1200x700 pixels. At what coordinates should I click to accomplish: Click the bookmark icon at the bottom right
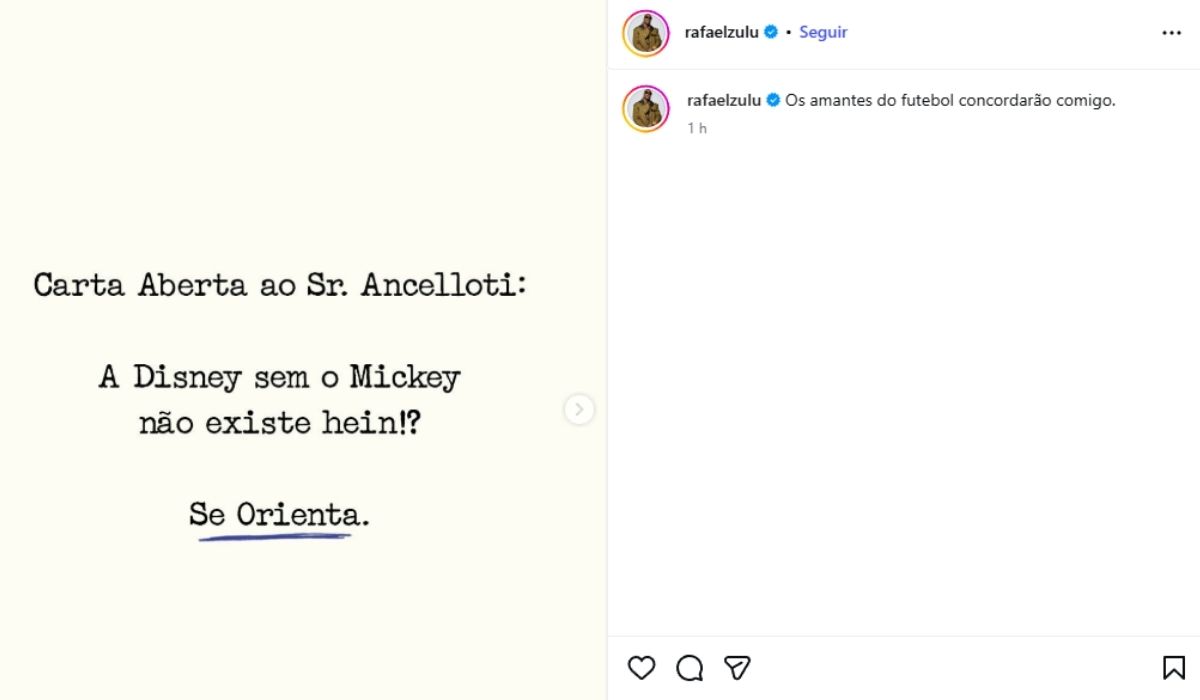coord(1172,666)
